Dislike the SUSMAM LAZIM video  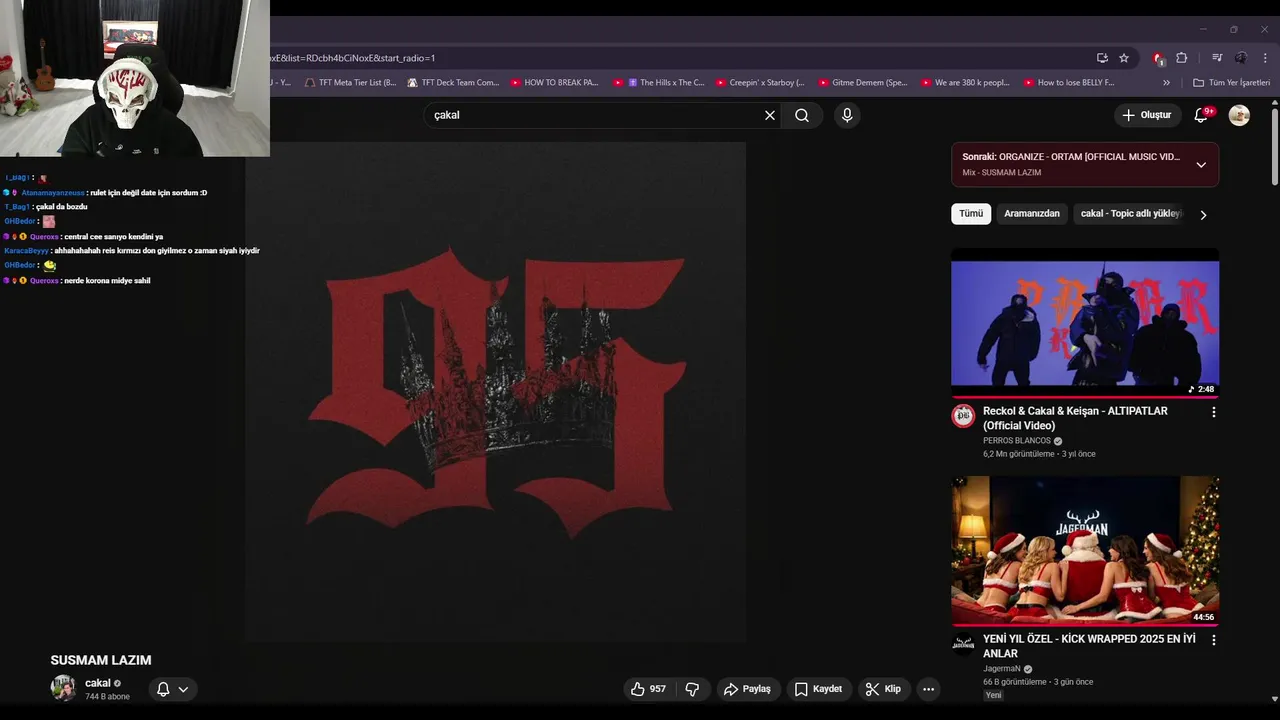click(x=692, y=689)
